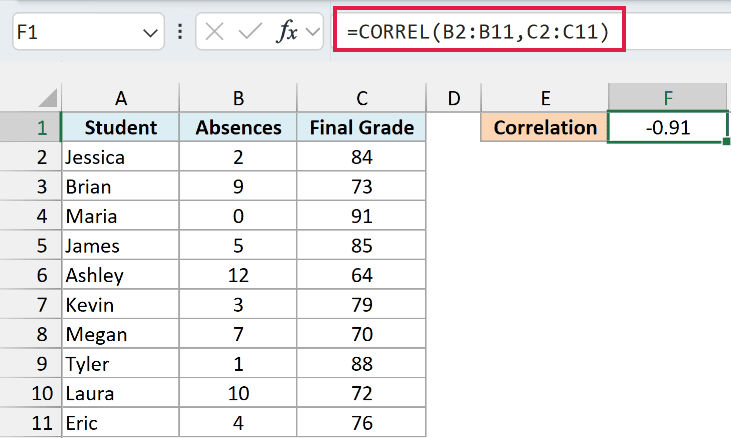Select Ashley's absences value 12

pyautogui.click(x=238, y=275)
